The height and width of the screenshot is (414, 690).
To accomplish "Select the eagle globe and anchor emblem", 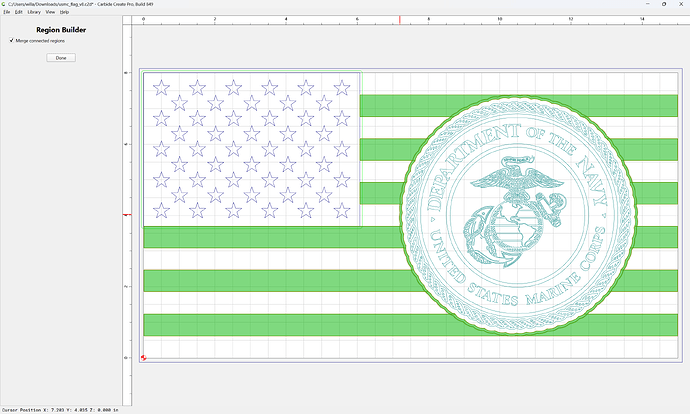I will point(516,211).
